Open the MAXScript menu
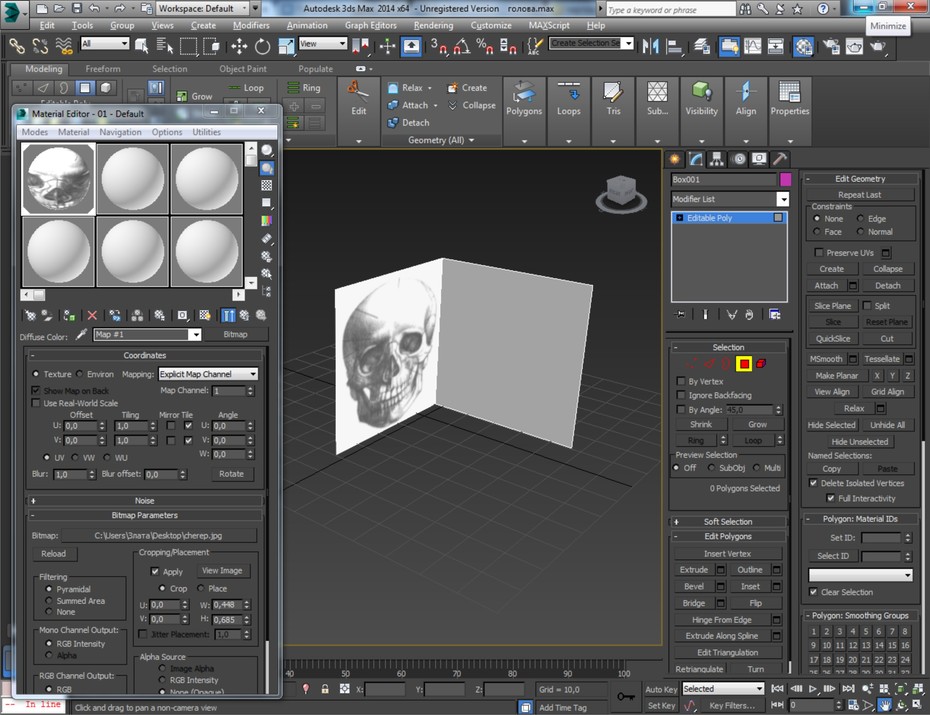Viewport: 930px width, 715px height. click(549, 25)
